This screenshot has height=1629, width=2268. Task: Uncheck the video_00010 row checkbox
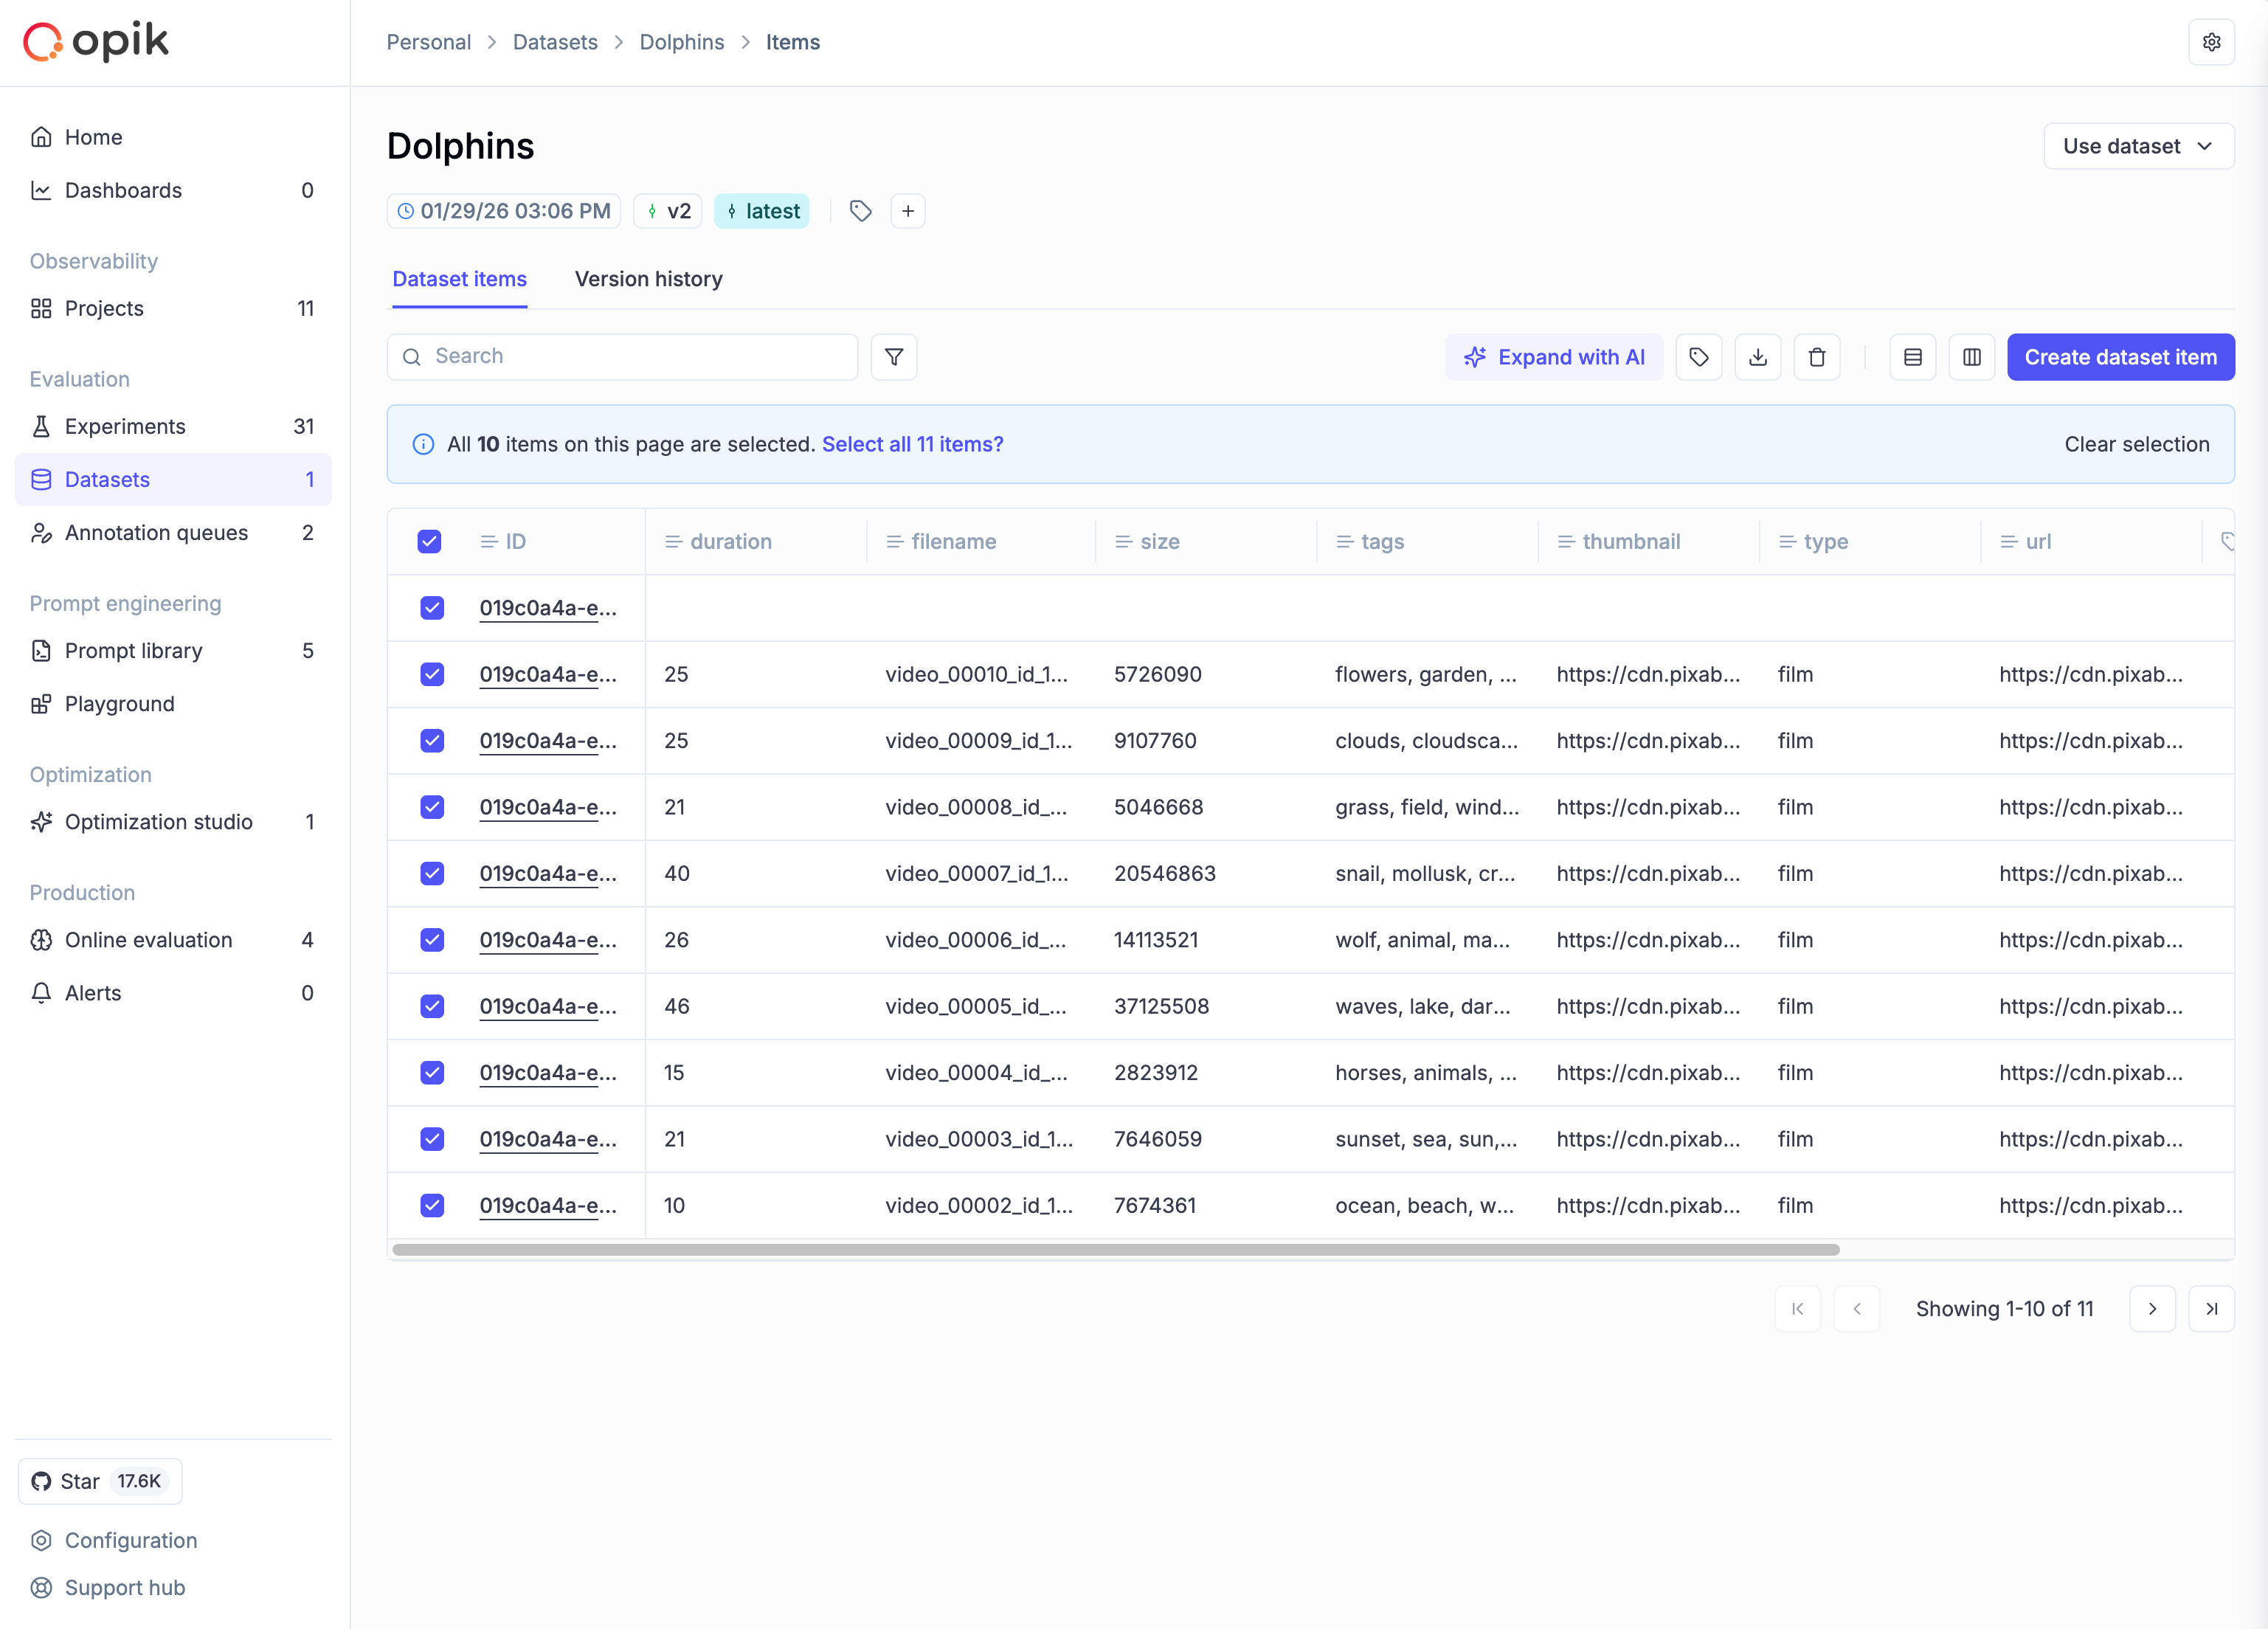pos(432,674)
